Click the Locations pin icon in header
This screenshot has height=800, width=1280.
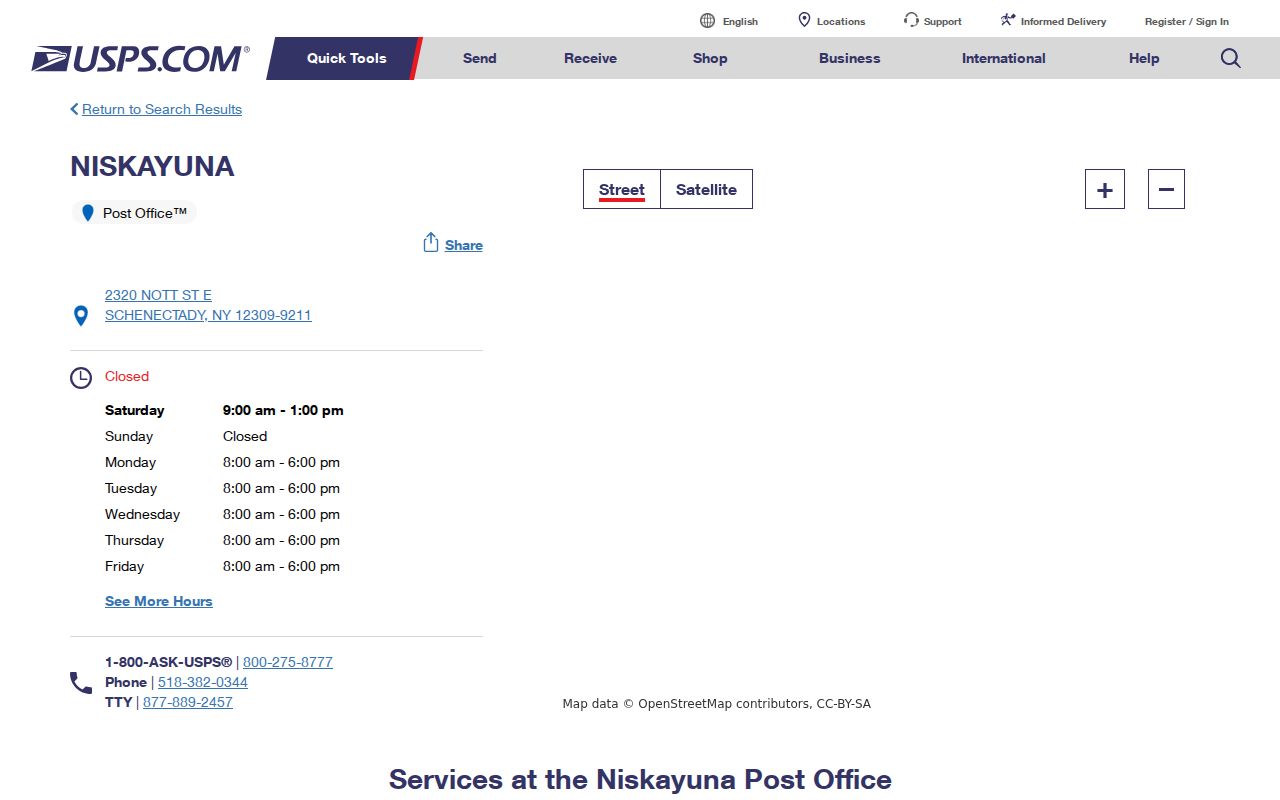804,20
